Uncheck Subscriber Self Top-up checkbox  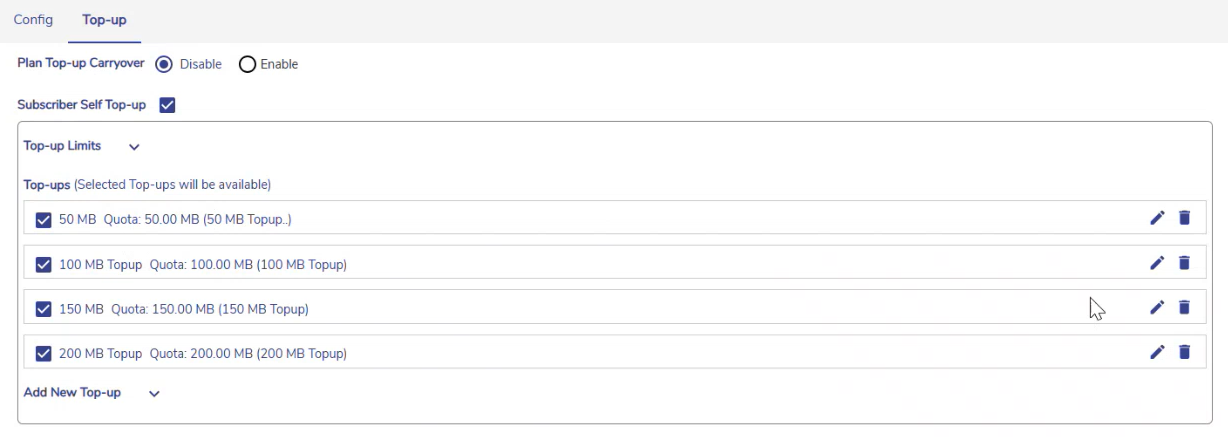(168, 104)
